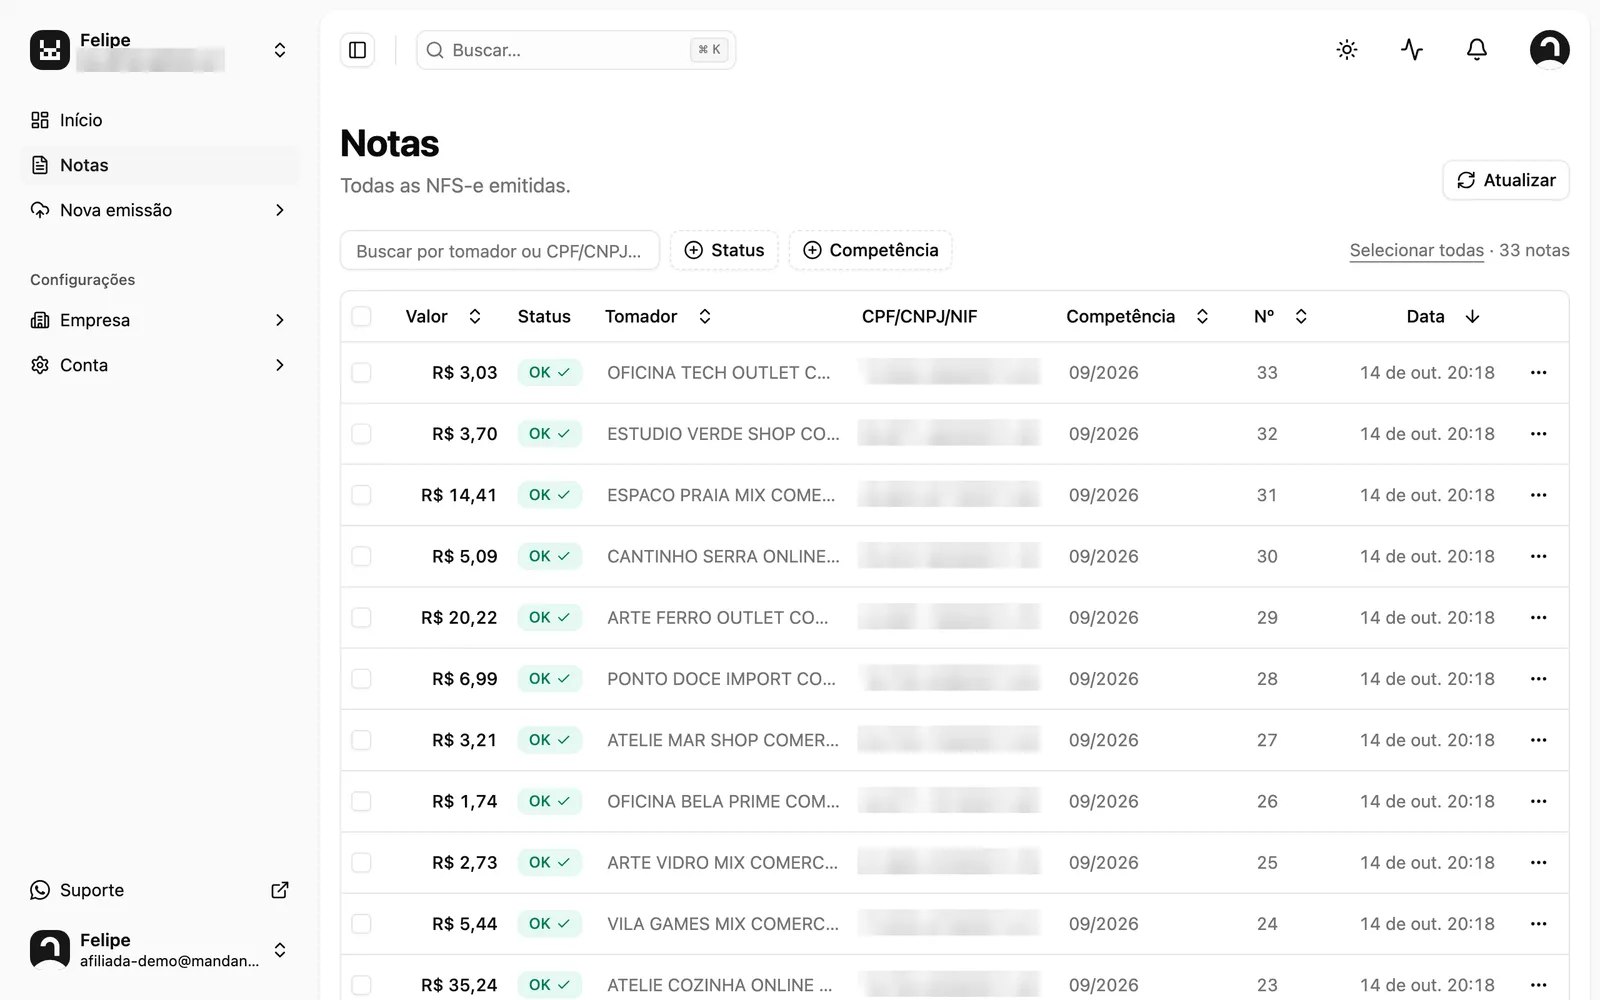Open row actions for note 33
This screenshot has width=1600, height=1000.
click(1538, 373)
